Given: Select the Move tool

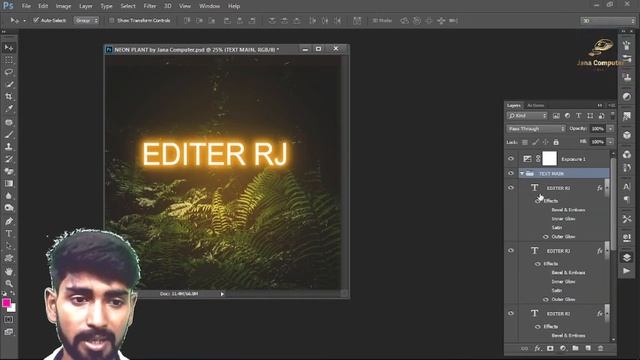Looking at the screenshot, I should point(9,48).
